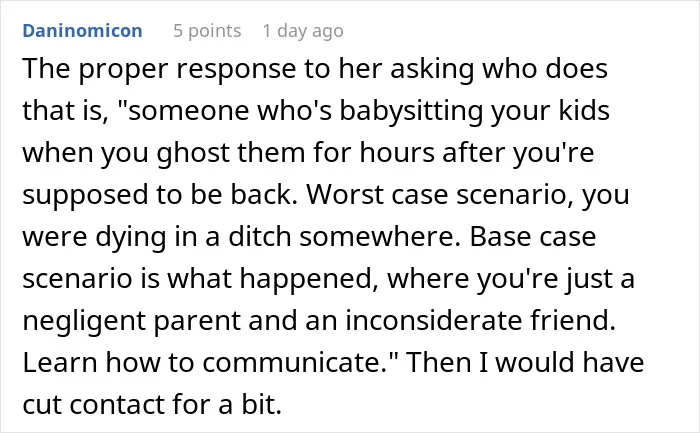Click the phrase "negligent parent"
This screenshot has width=700, height=433.
tap(132, 321)
